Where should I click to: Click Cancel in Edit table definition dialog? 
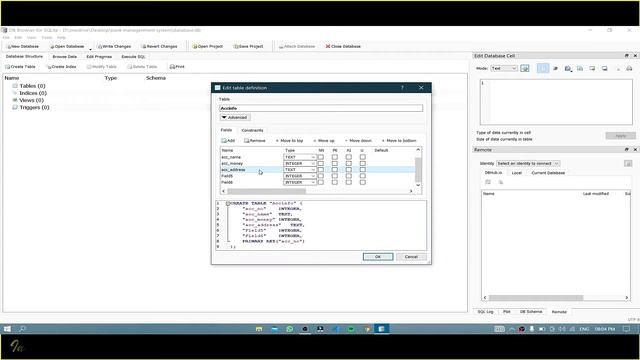[411, 257]
